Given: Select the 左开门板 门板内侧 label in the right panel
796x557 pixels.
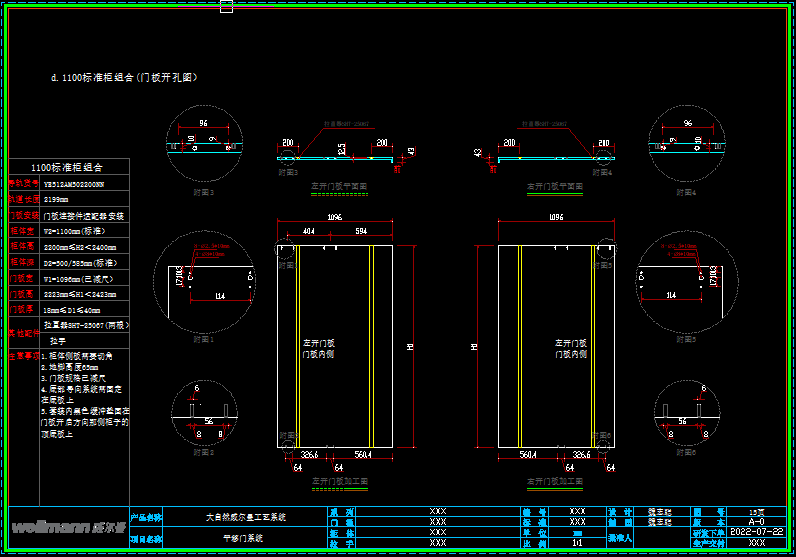Looking at the screenshot, I should pyautogui.click(x=571, y=348).
